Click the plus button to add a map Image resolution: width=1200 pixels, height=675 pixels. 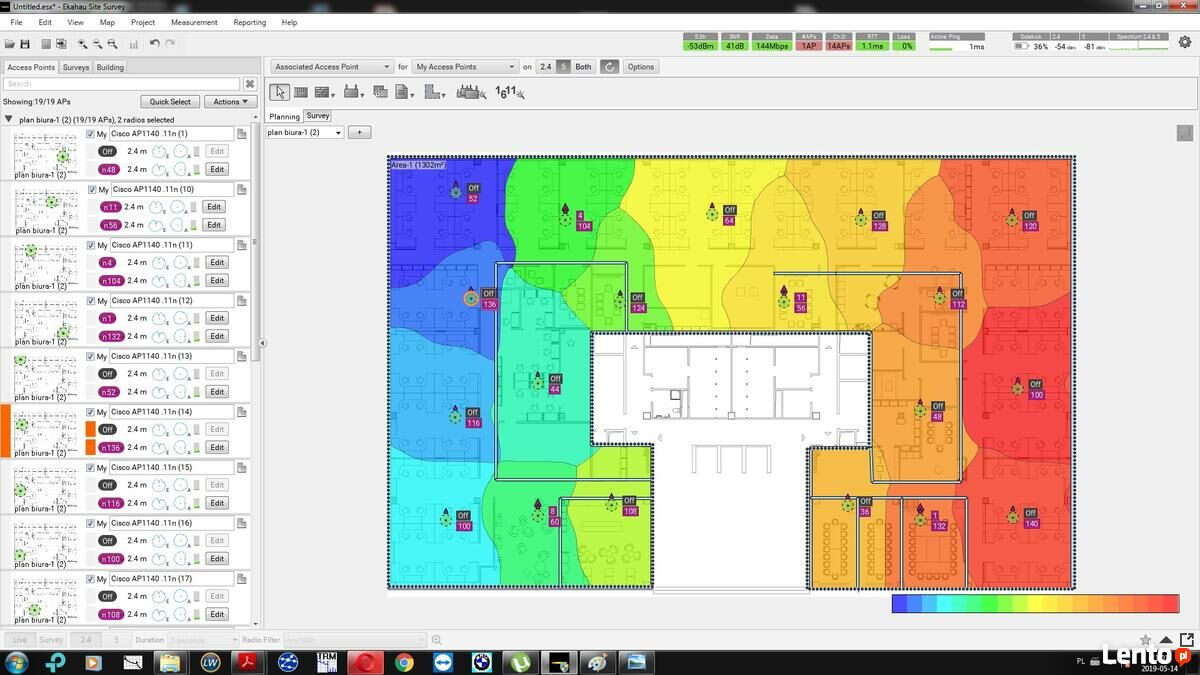pyautogui.click(x=360, y=133)
